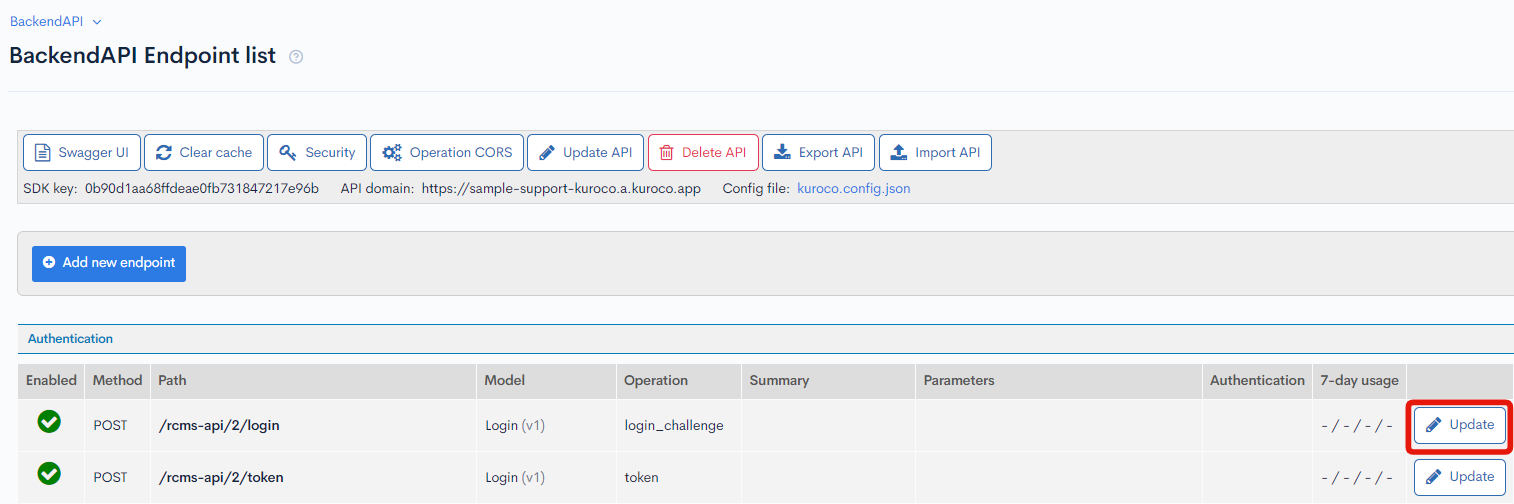Click red Delete API trash button
Image resolution: width=1514 pixels, height=504 pixels.
pyautogui.click(x=703, y=153)
